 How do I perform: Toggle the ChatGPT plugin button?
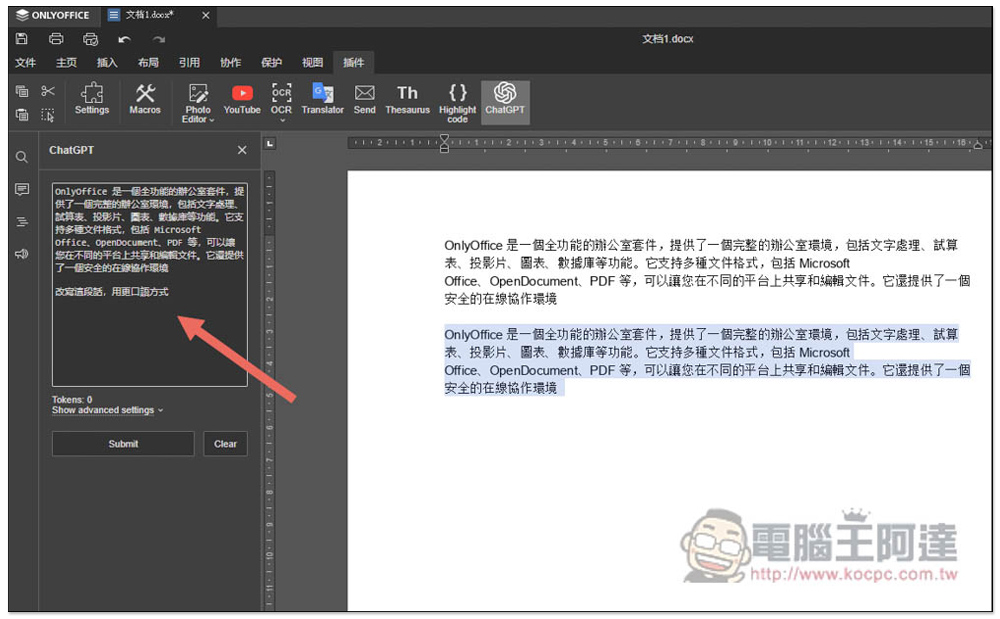(505, 102)
